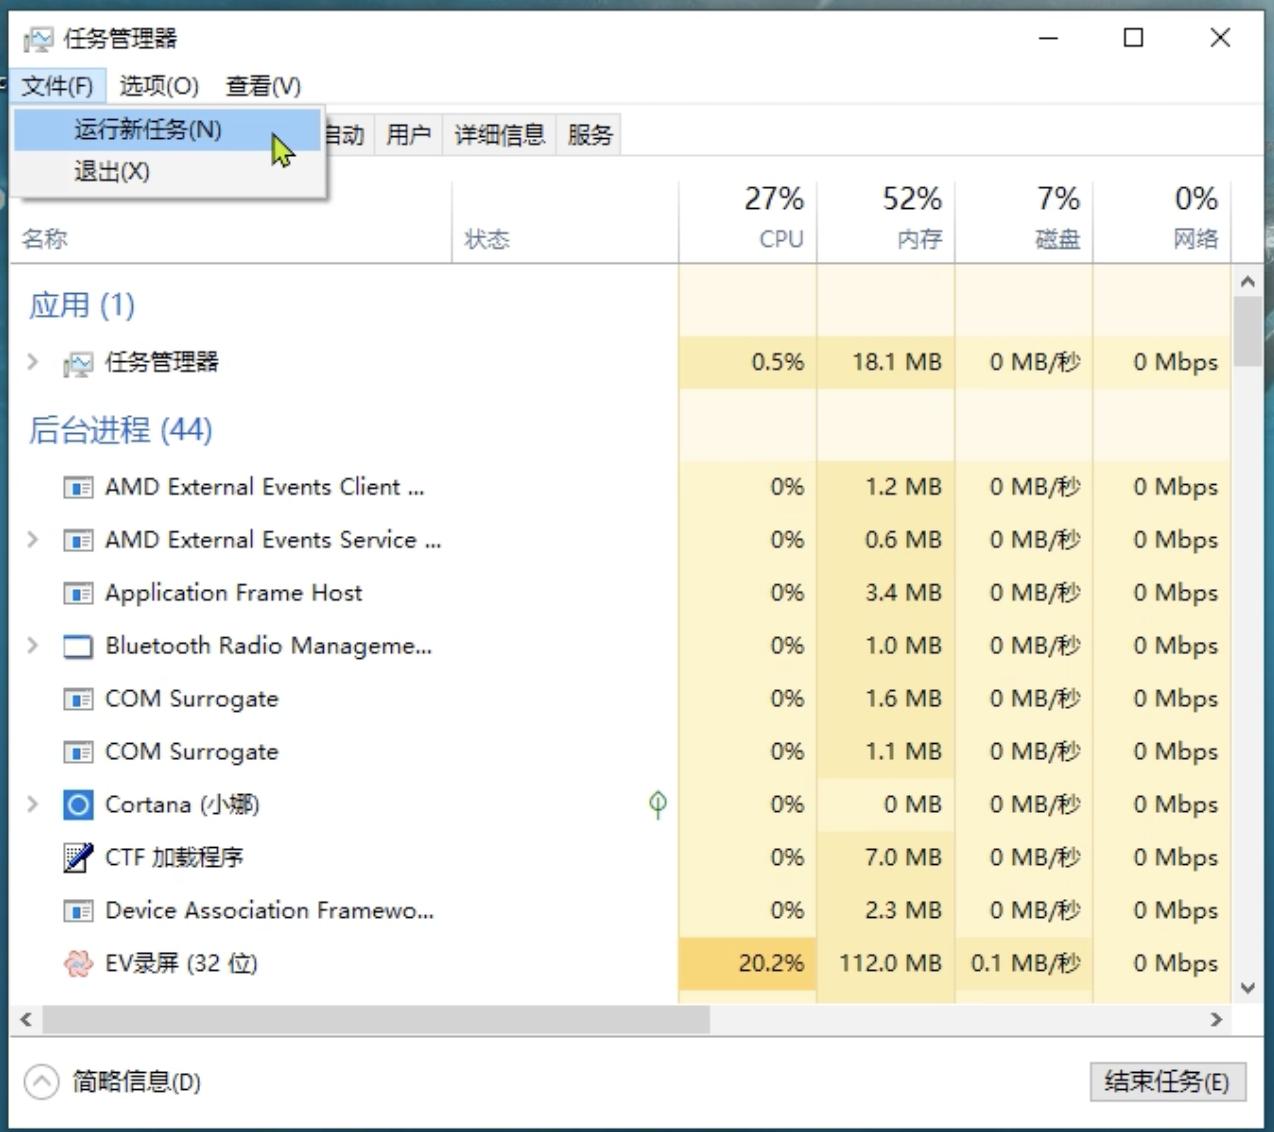Click Cortana's suspended leaf status icon
The width and height of the screenshot is (1274, 1132).
(657, 804)
